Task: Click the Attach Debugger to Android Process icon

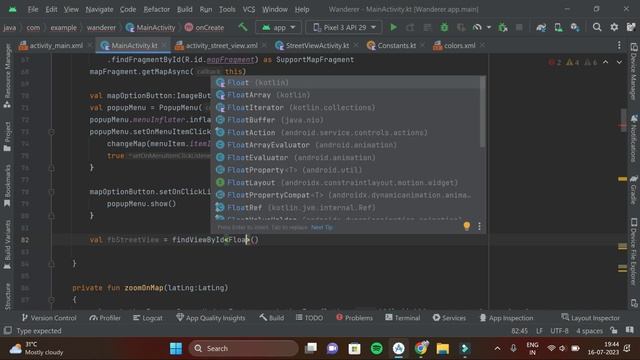Action: (503, 27)
